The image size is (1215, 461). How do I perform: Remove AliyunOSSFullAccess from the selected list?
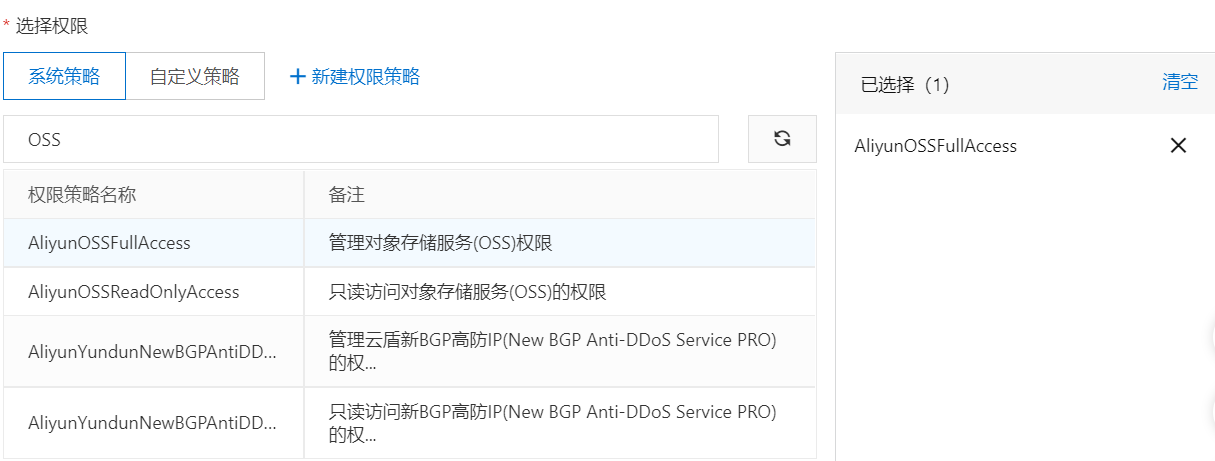1178,146
